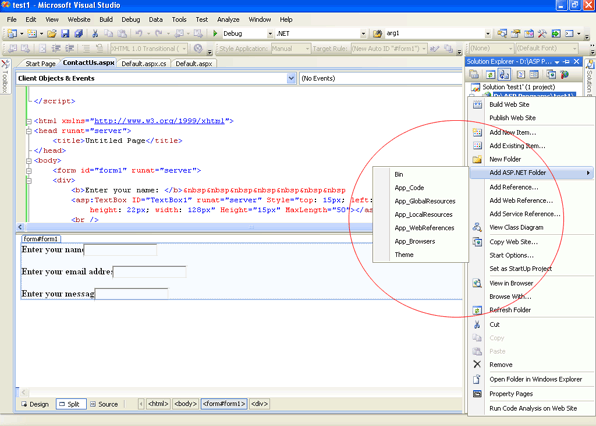Toggle Solution Explorer auto-hide pin
This screenshot has height=426, width=596.
566,62
